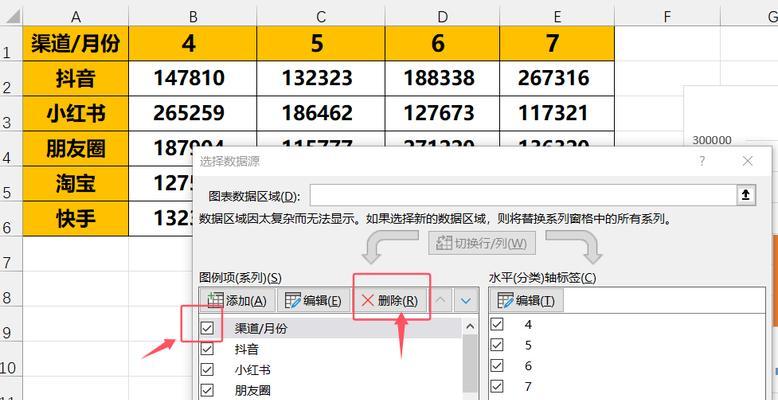Focus the chart data range (图表数据区域) input field
Image resolution: width=778 pixels, height=400 pixels.
click(523, 196)
